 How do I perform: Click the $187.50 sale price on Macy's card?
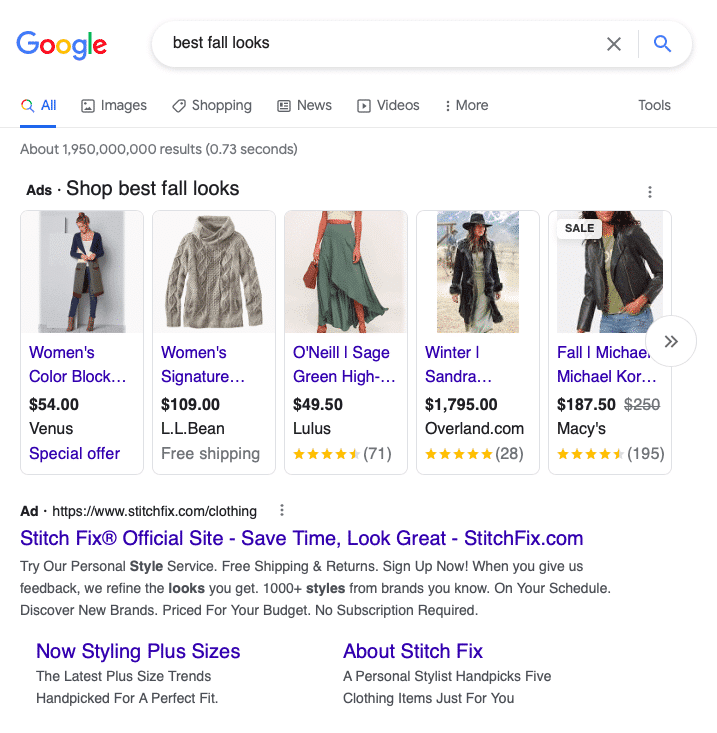coord(586,404)
